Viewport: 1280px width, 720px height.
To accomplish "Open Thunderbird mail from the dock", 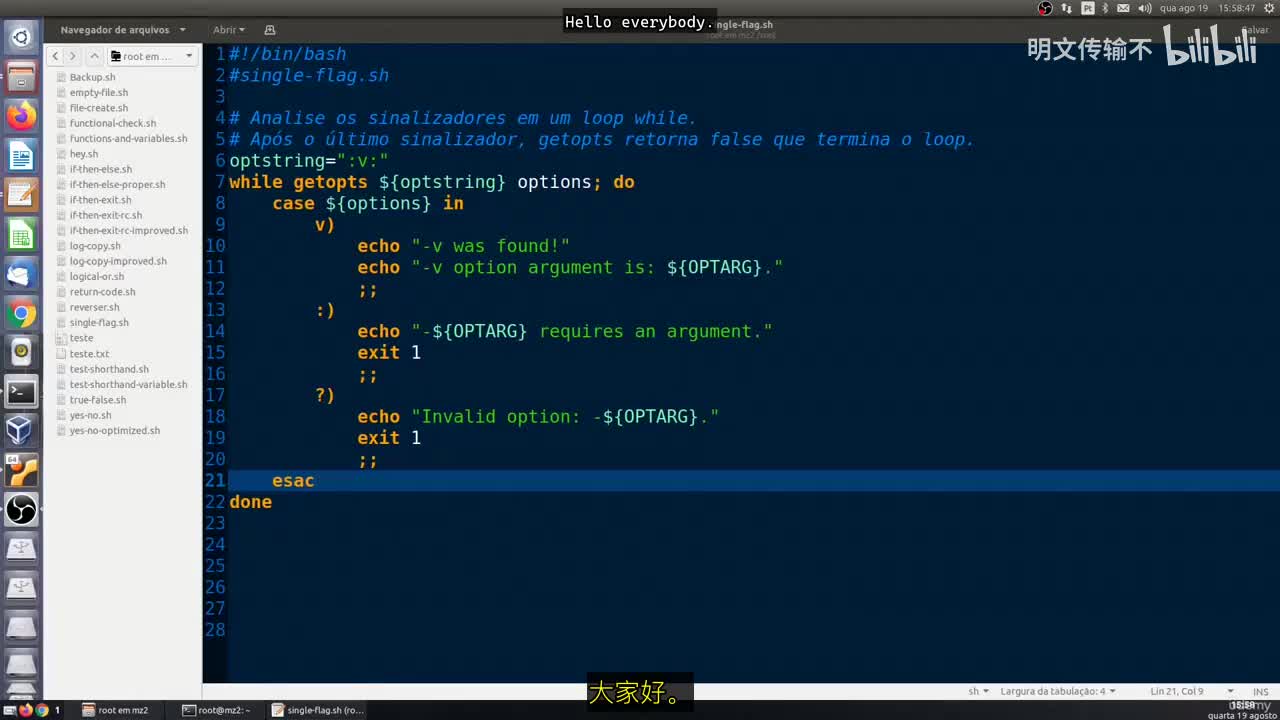I will (21, 274).
